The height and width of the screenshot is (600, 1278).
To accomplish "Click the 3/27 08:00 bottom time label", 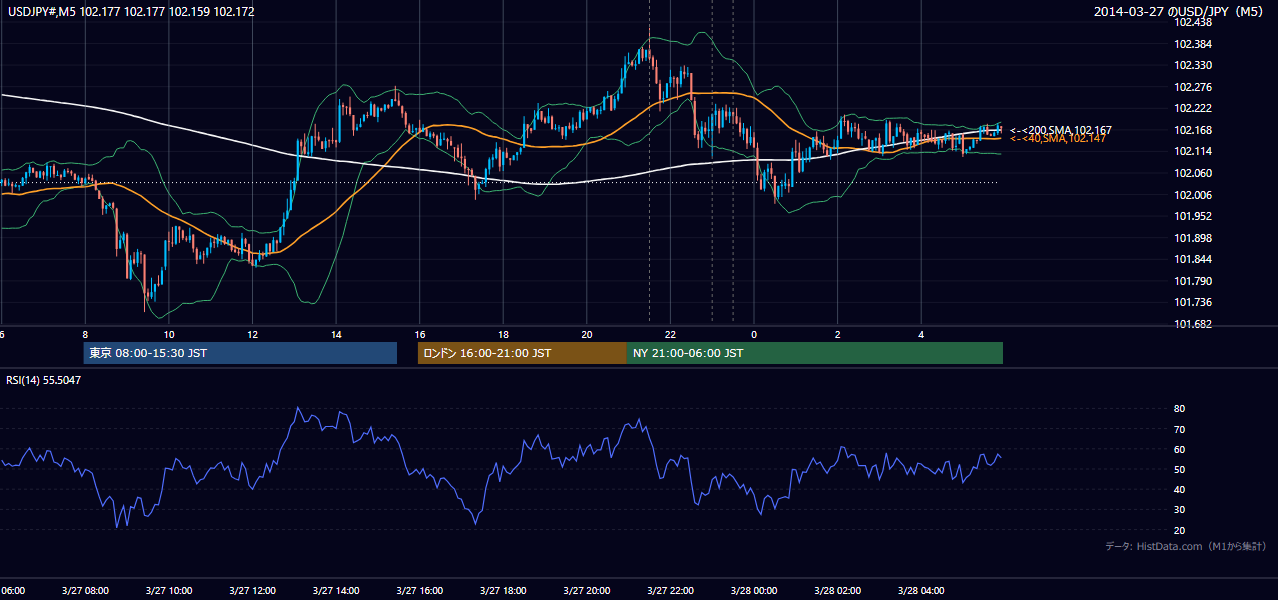I will point(85,591).
